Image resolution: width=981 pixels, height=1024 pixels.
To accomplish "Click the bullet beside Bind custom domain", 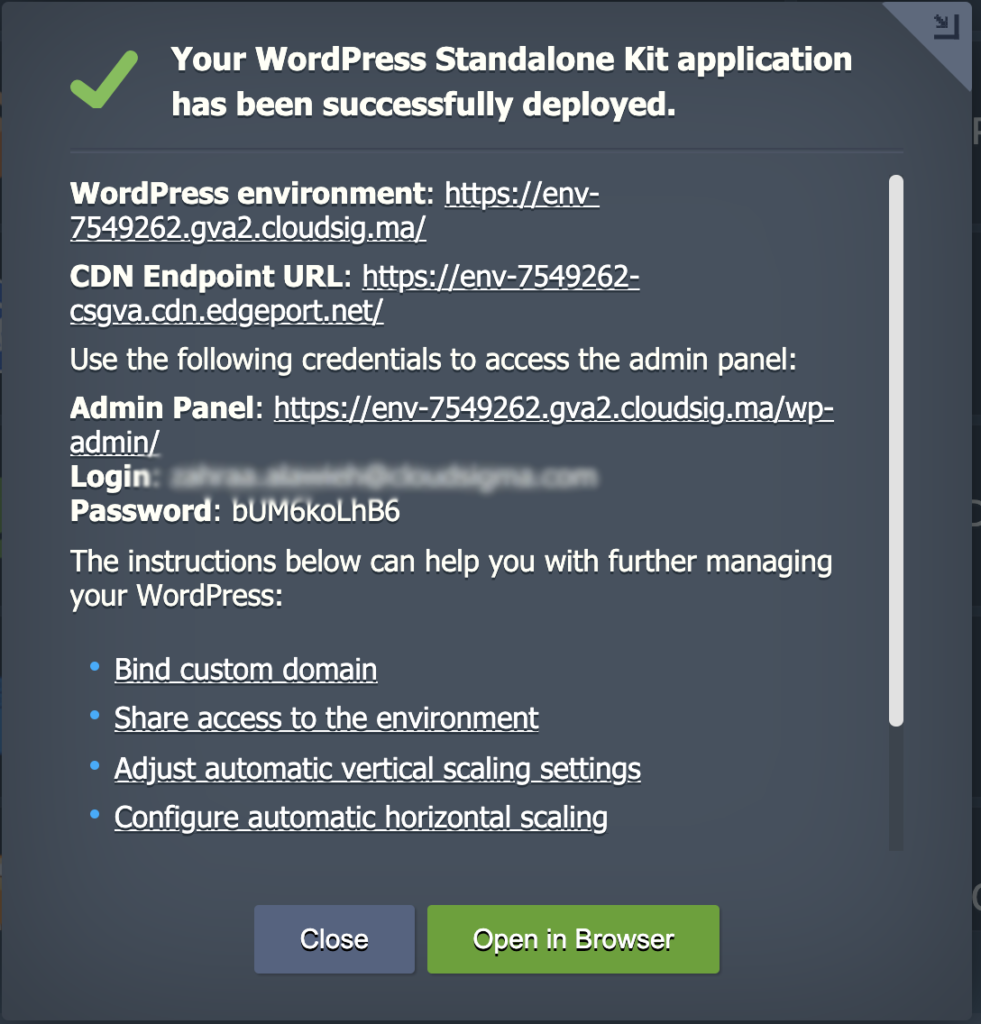I will 96,666.
